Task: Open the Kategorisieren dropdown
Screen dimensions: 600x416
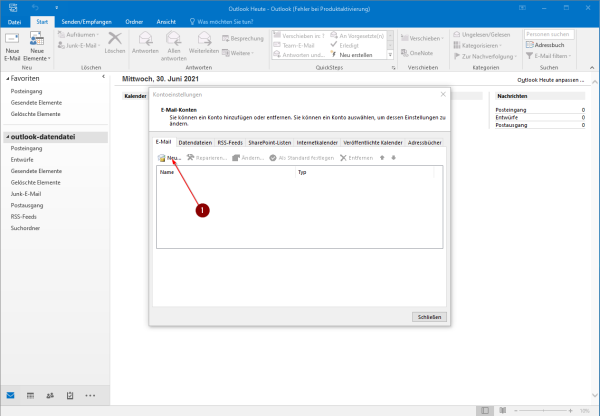Action: [478, 45]
